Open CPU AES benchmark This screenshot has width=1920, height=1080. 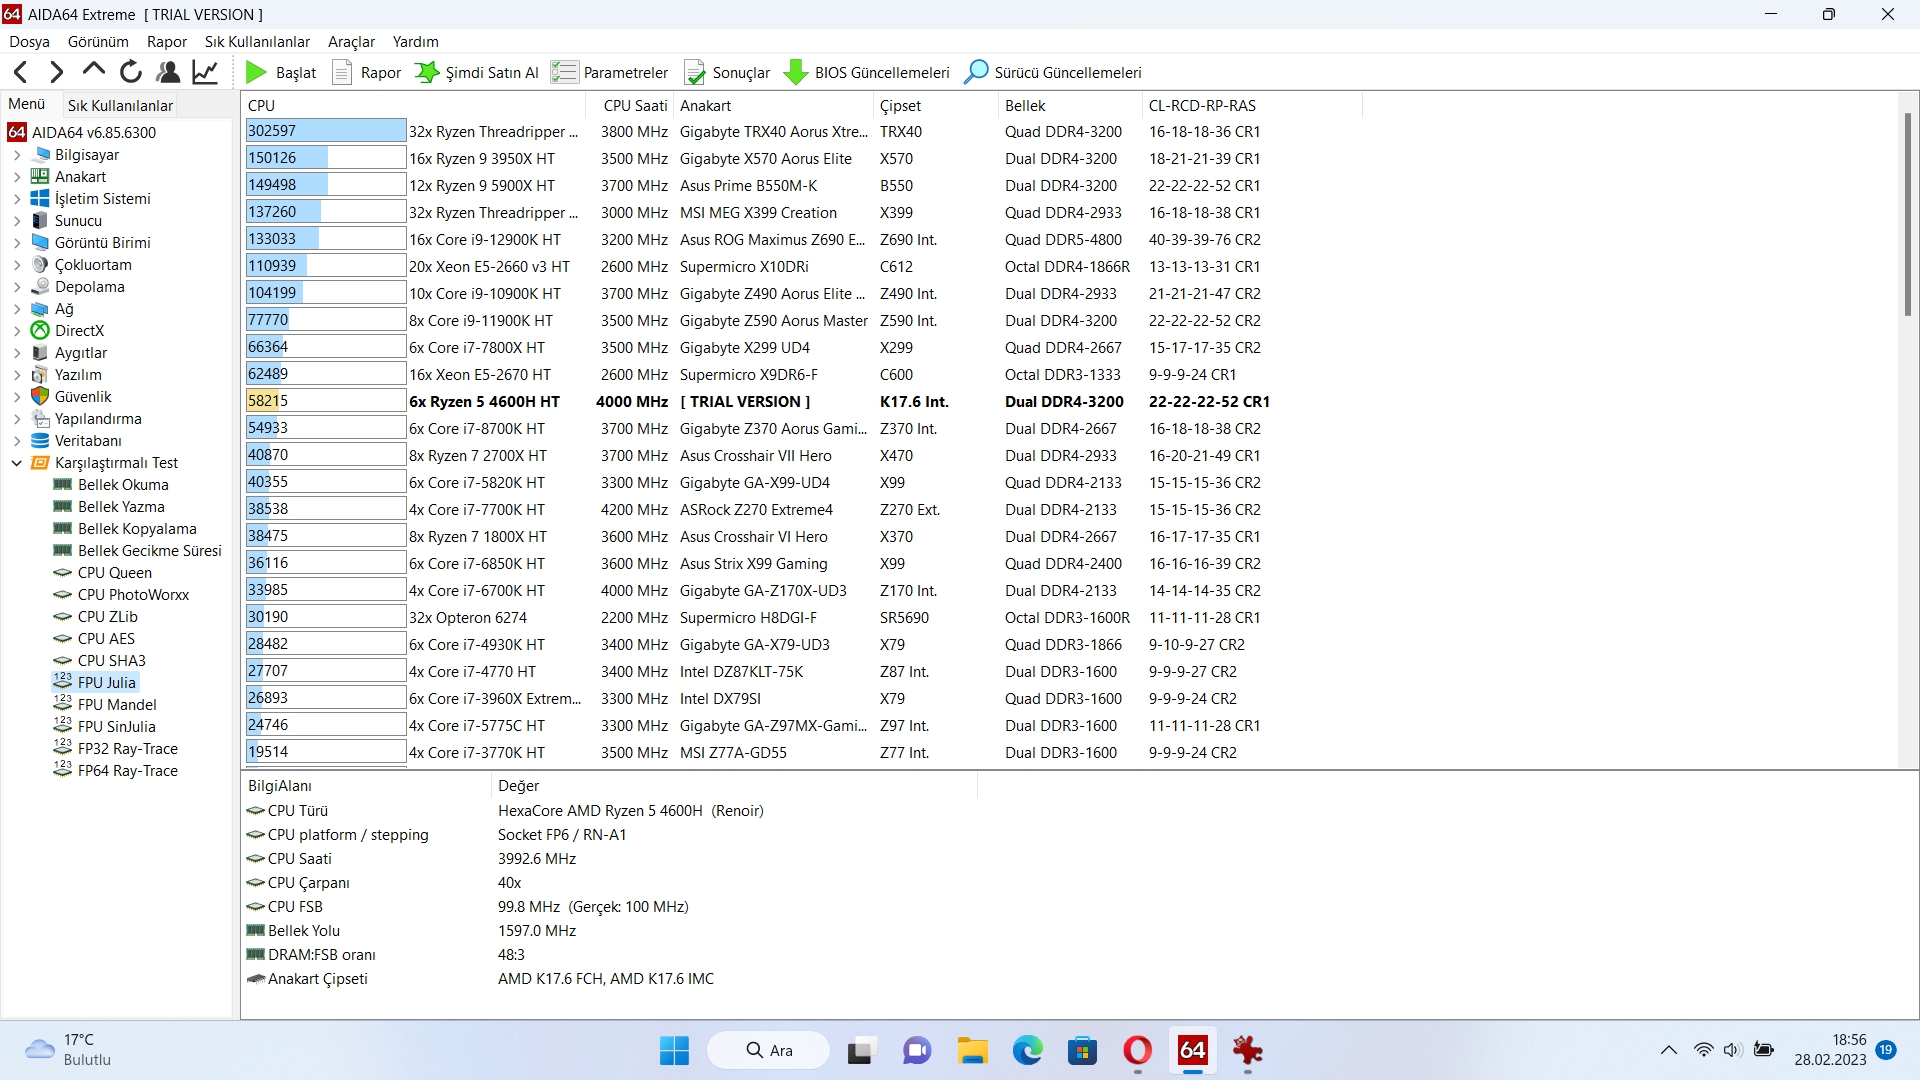point(94,639)
